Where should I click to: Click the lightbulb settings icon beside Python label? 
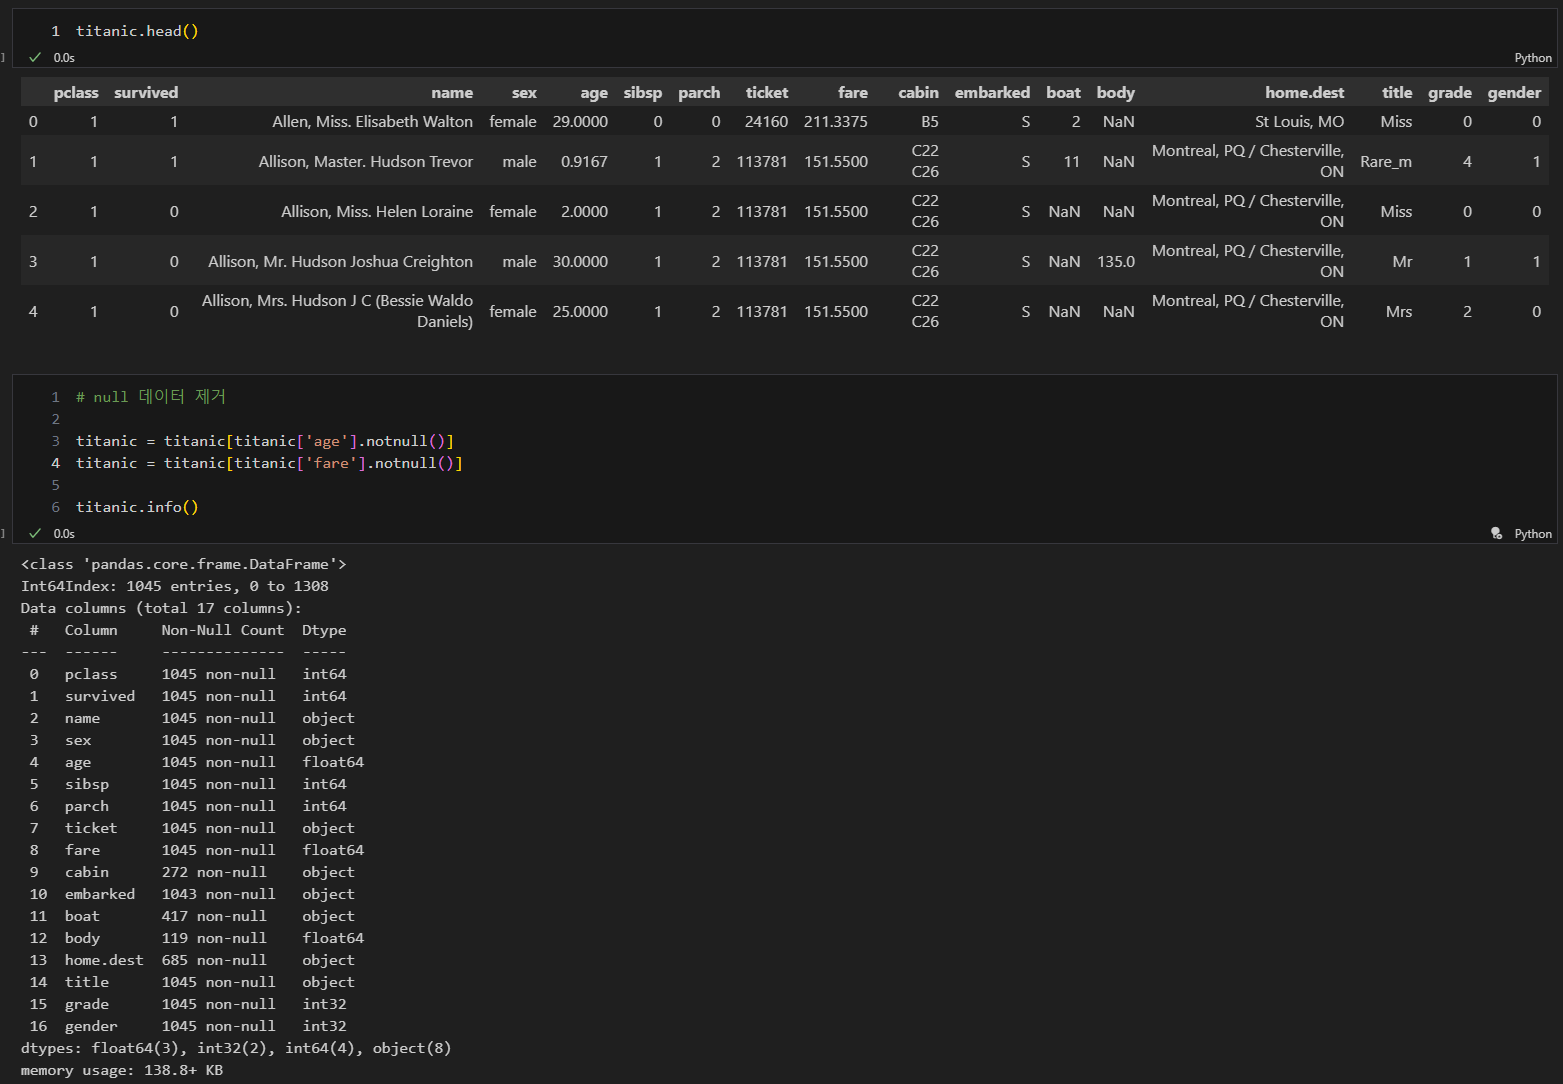click(1497, 534)
